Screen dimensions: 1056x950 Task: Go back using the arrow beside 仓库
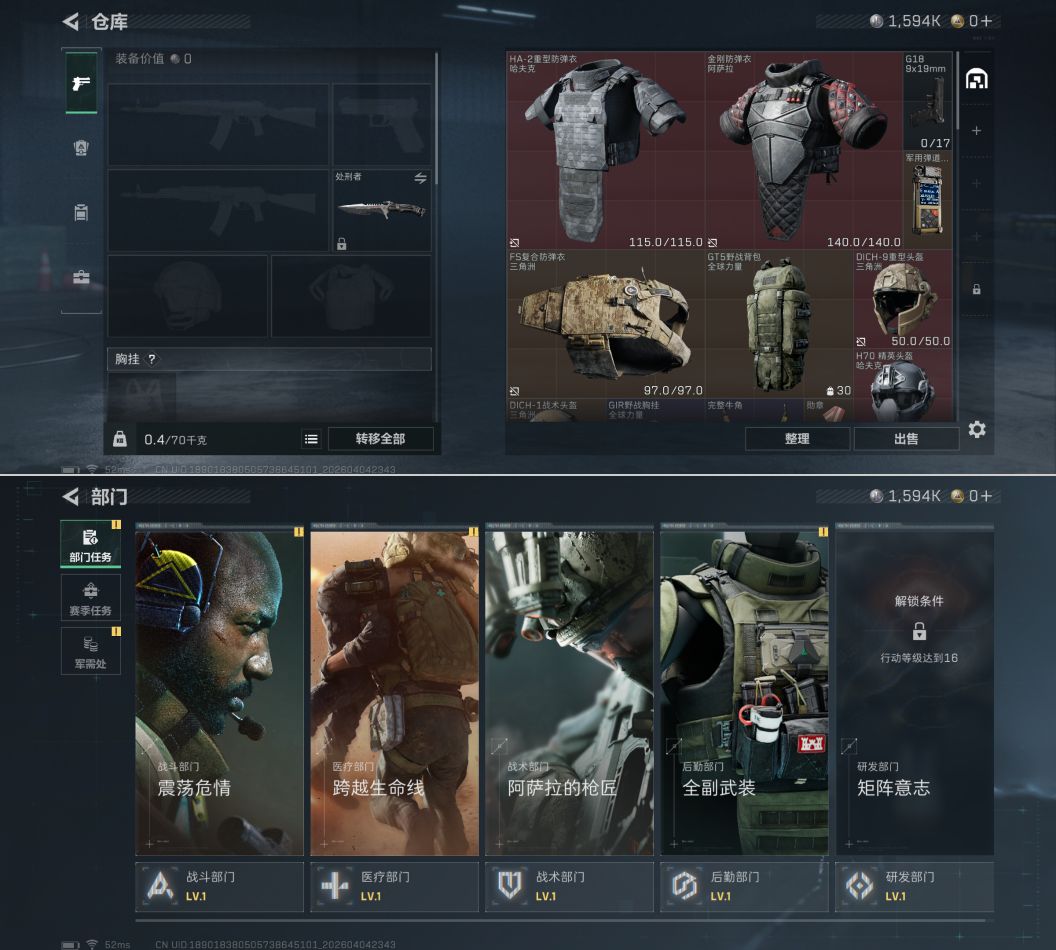pos(70,22)
